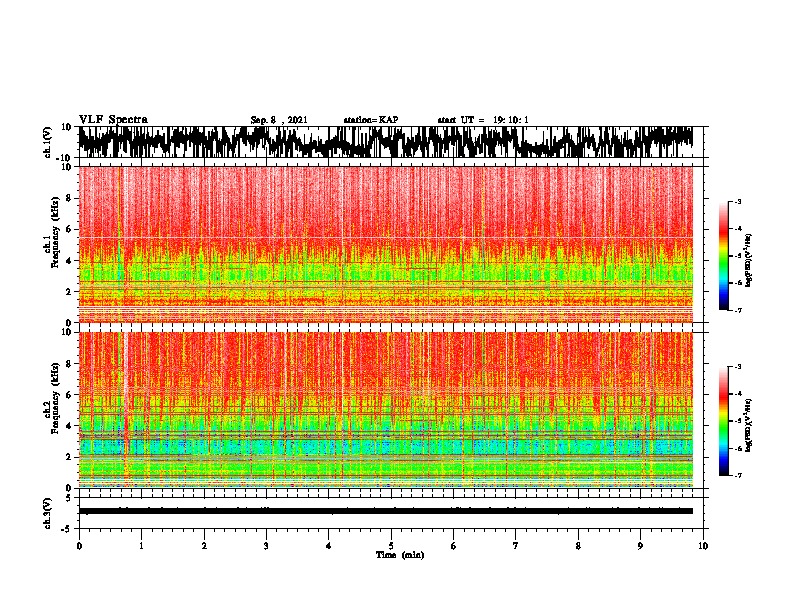This screenshot has height=612, width=792.
Task: Select the "start UT = 19:10:1" text
Action: click(x=483, y=120)
